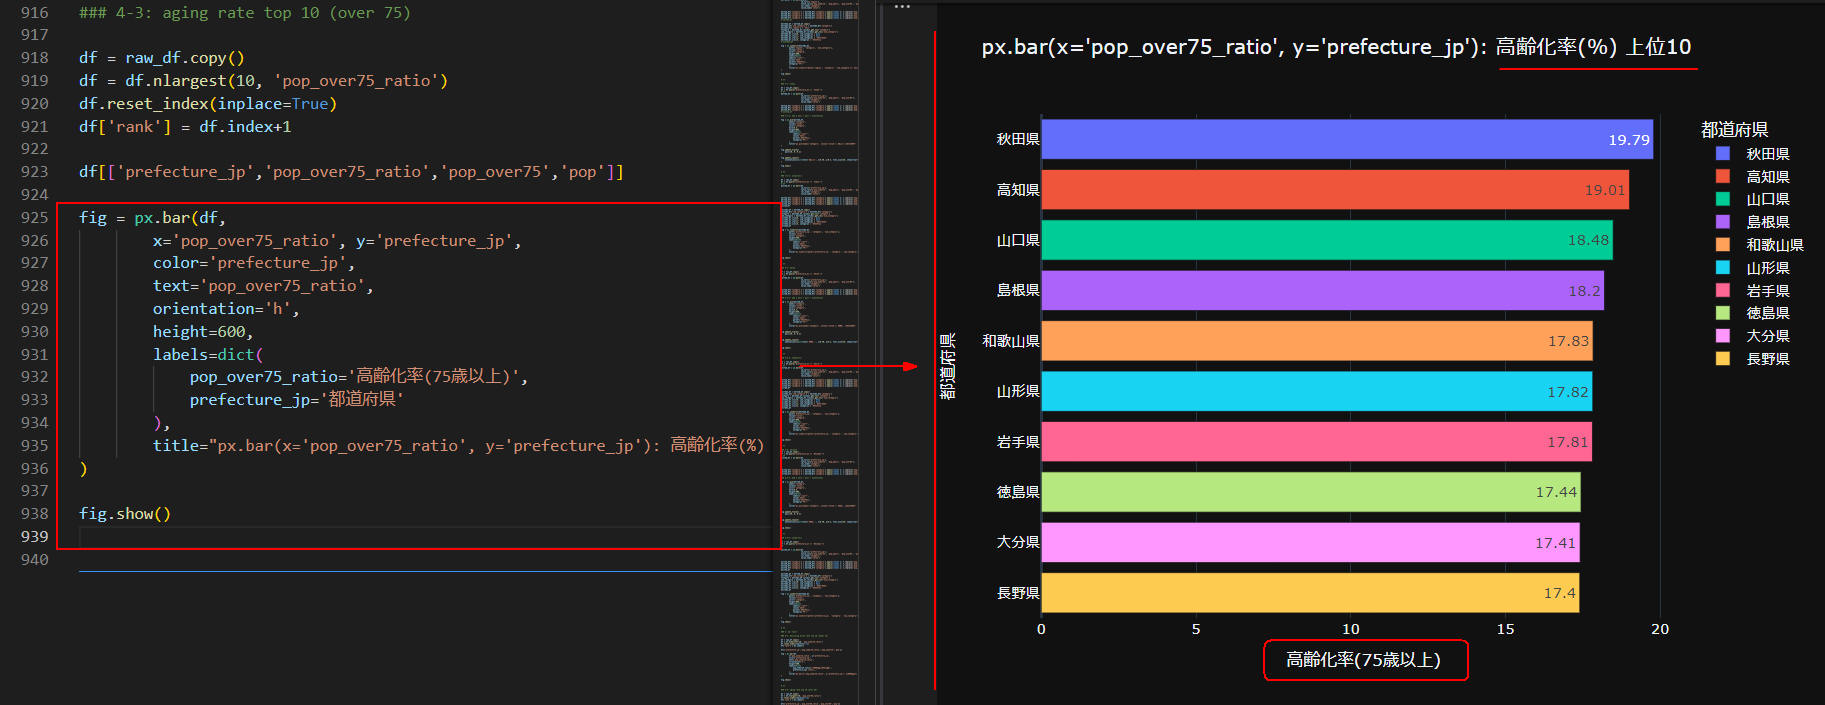Click x-axis tick label 15

pyautogui.click(x=1506, y=629)
